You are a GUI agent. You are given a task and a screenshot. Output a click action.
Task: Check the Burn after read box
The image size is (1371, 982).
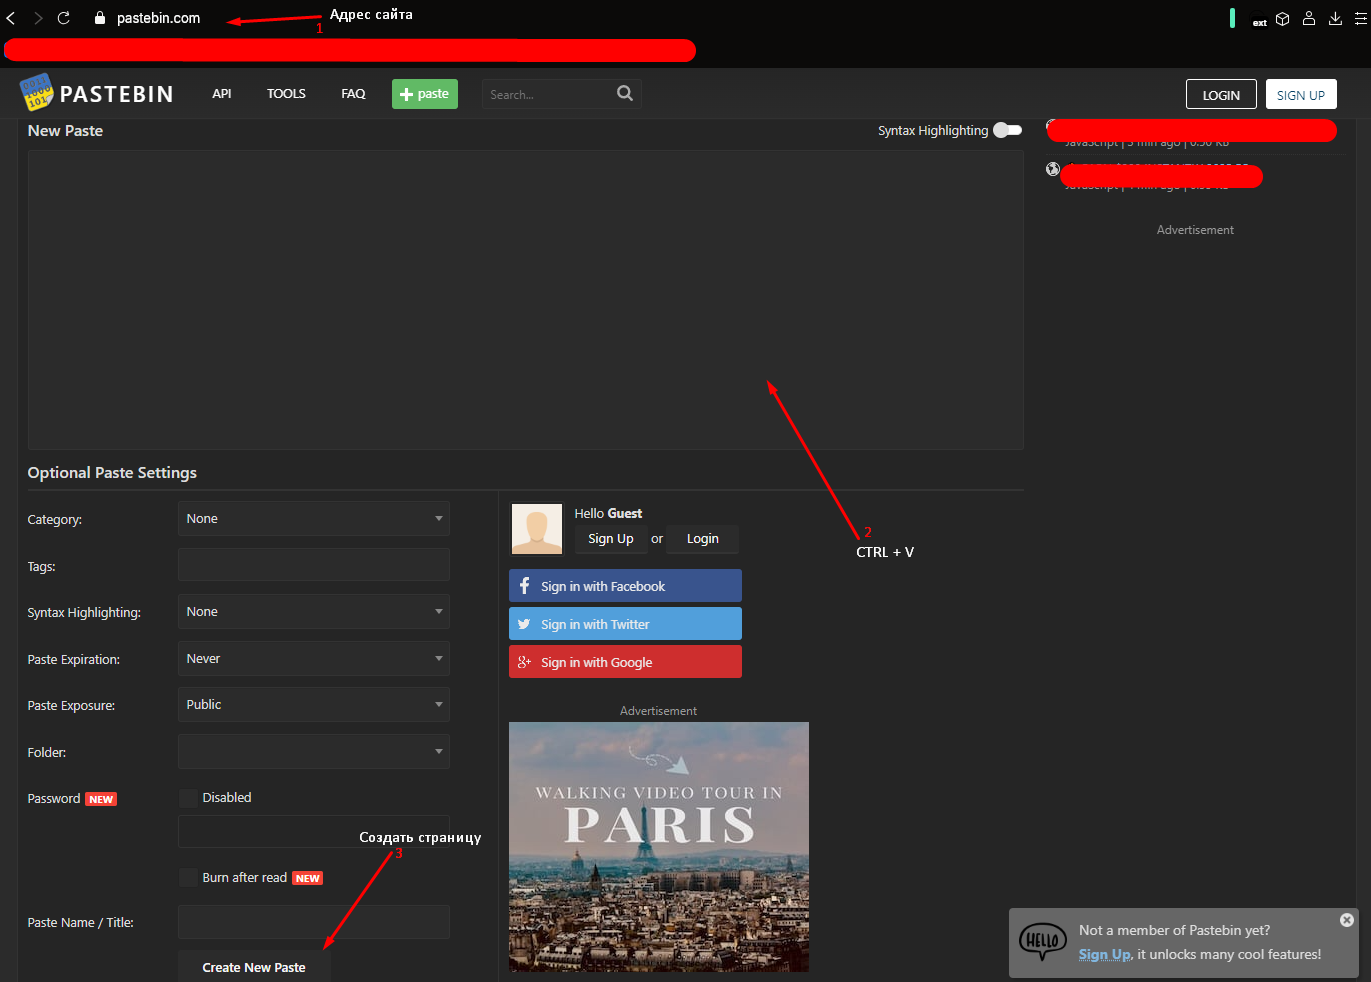click(x=188, y=877)
